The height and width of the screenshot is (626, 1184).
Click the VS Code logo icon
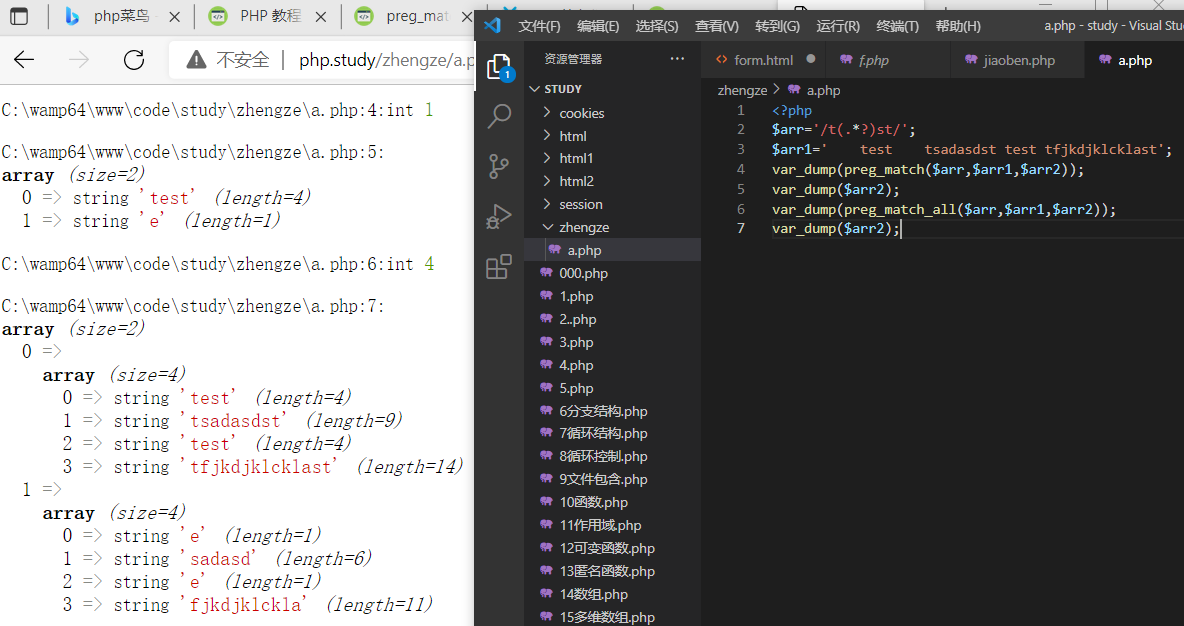(492, 26)
